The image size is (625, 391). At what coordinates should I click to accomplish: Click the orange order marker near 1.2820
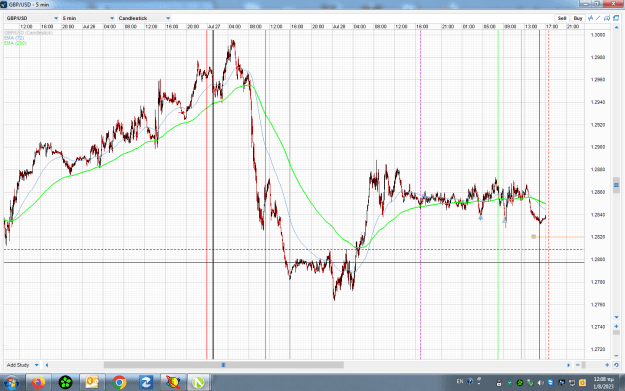pyautogui.click(x=534, y=237)
